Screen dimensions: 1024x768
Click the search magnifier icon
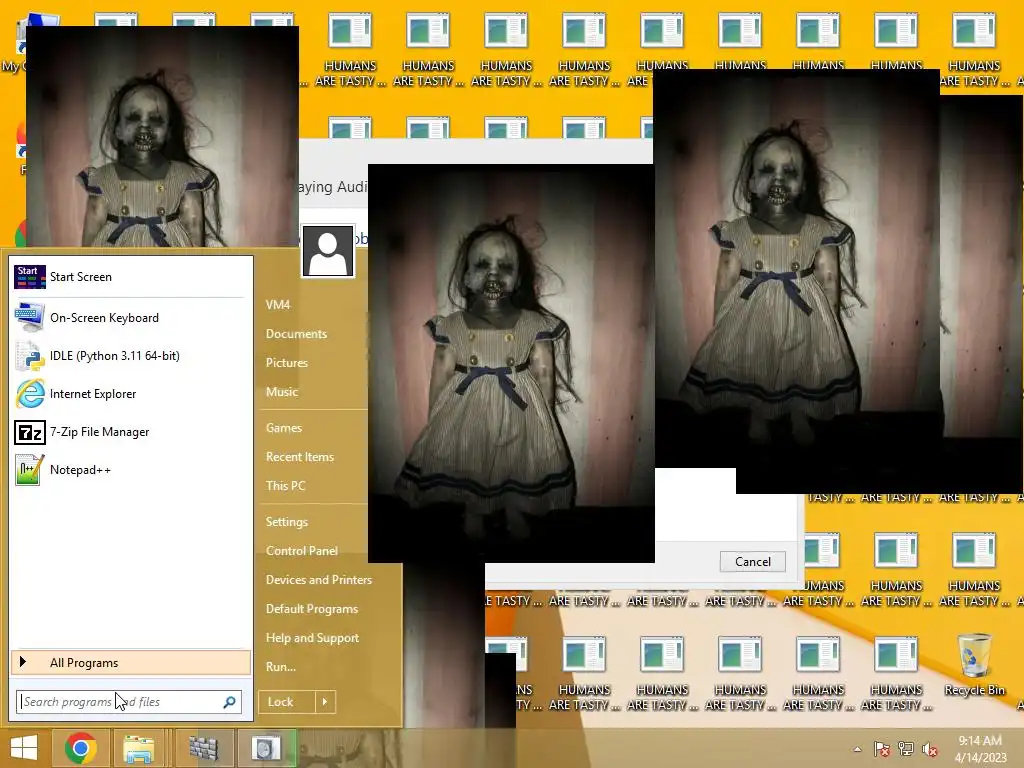click(x=229, y=702)
